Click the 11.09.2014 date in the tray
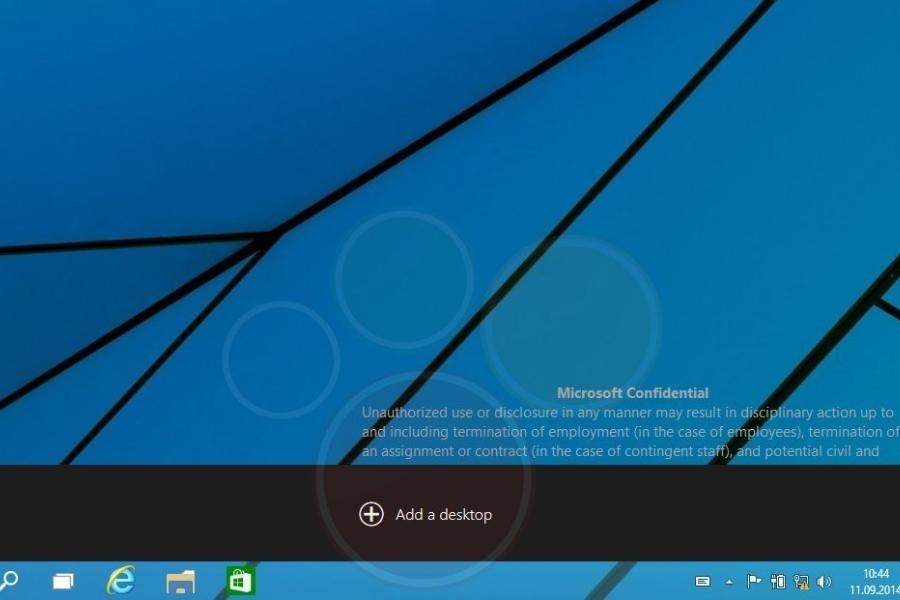This screenshot has width=900, height=600. click(874, 589)
